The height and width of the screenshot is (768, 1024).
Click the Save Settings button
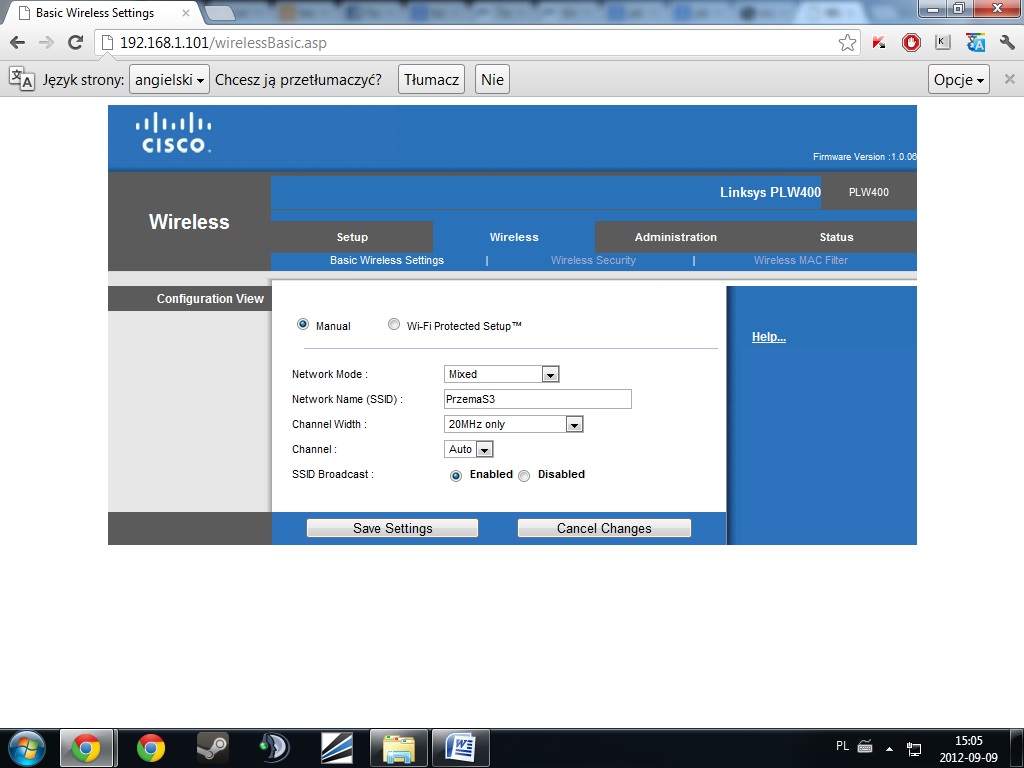click(392, 528)
